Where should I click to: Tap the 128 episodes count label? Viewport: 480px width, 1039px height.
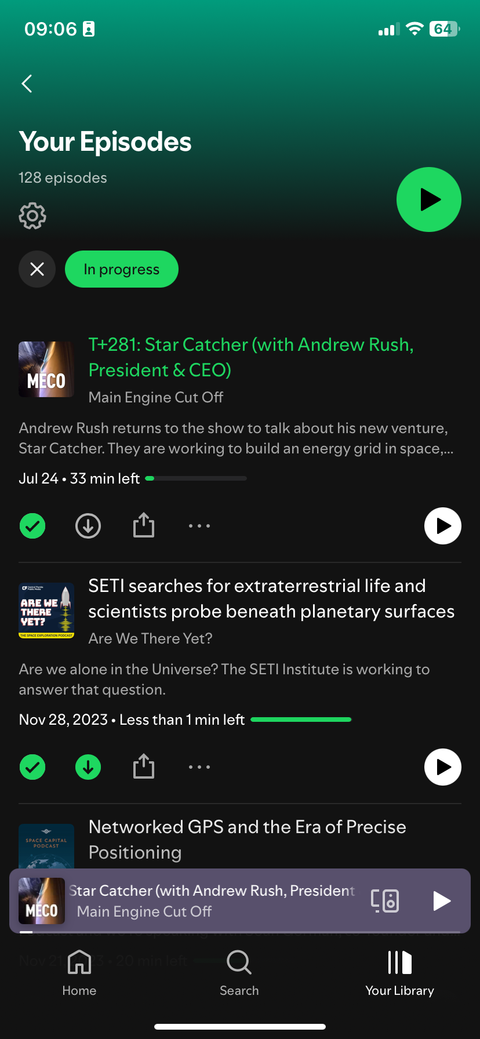click(x=63, y=178)
